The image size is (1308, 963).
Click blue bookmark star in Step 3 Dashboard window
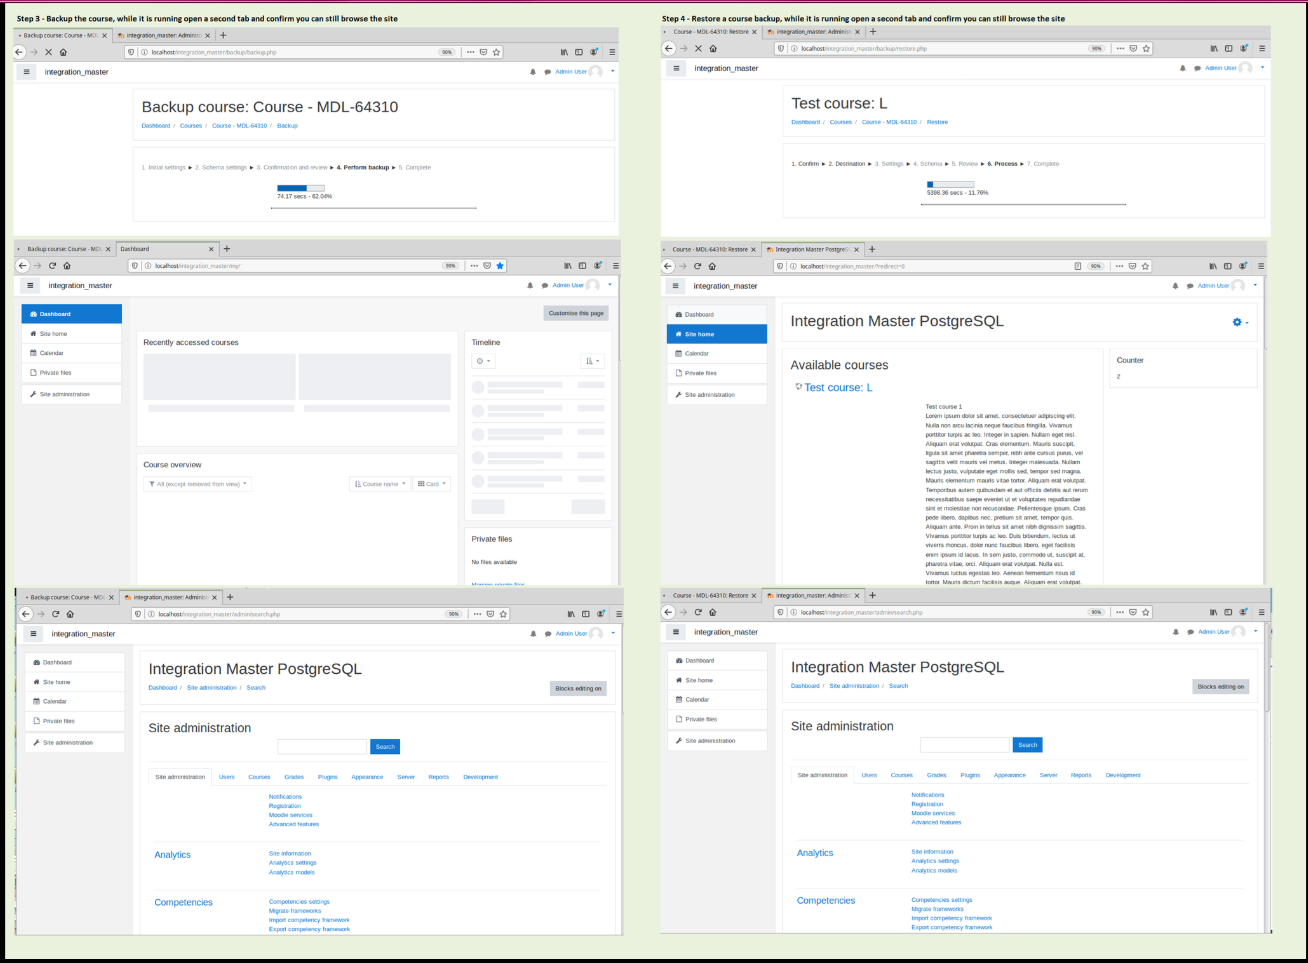(x=500, y=266)
